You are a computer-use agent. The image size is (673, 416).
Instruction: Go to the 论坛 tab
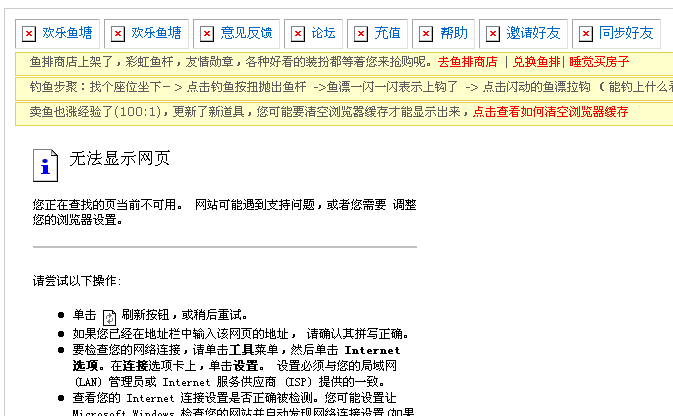(323, 33)
